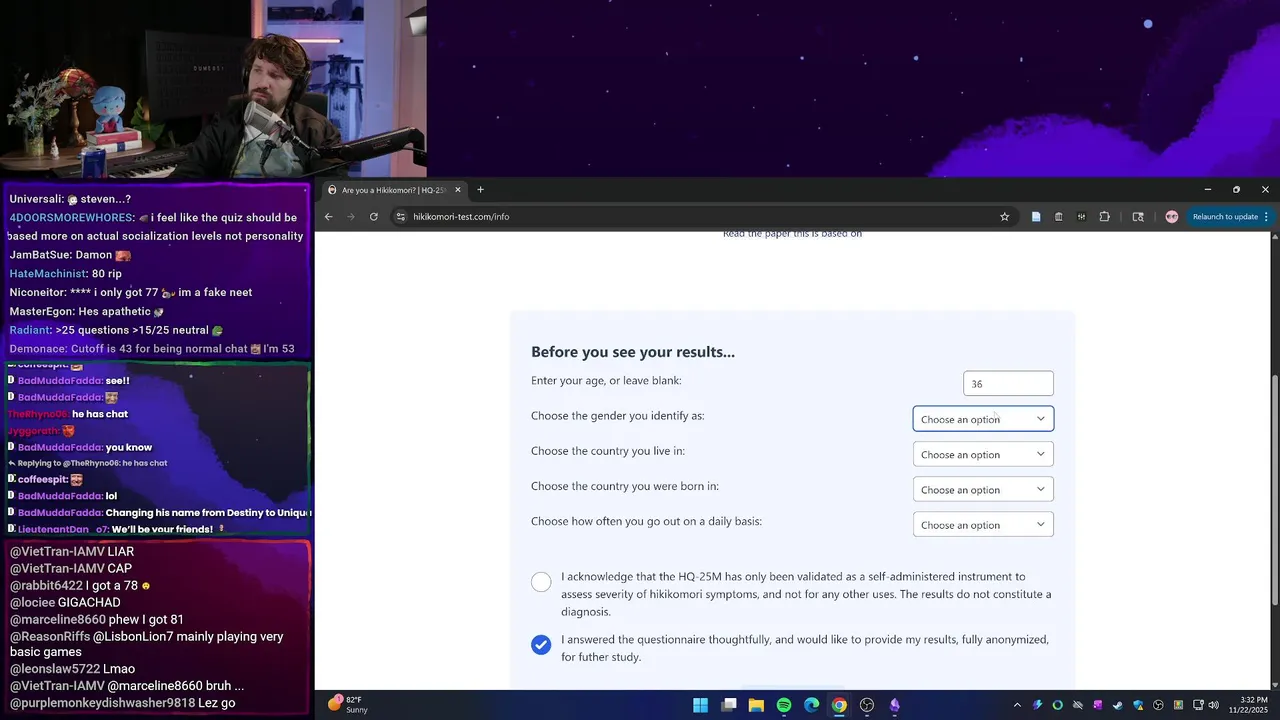Click chat message from HateMachinist '80 rip'
This screenshot has width=1280, height=720.
point(66,274)
